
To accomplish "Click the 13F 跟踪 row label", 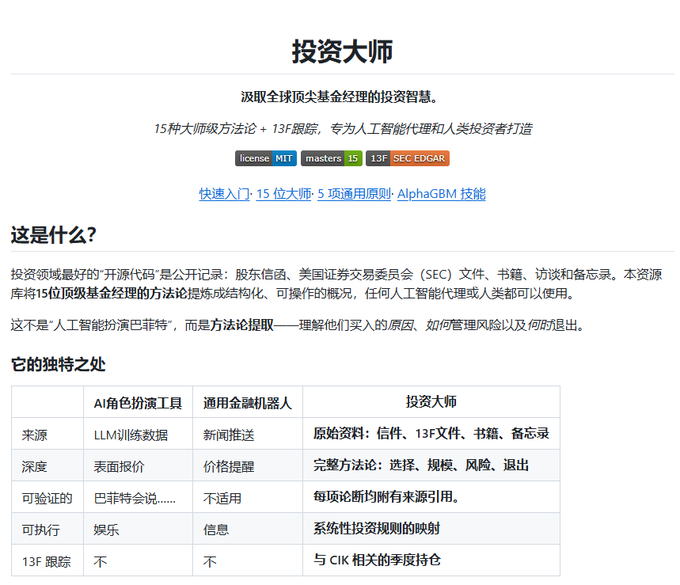I will (x=46, y=562).
